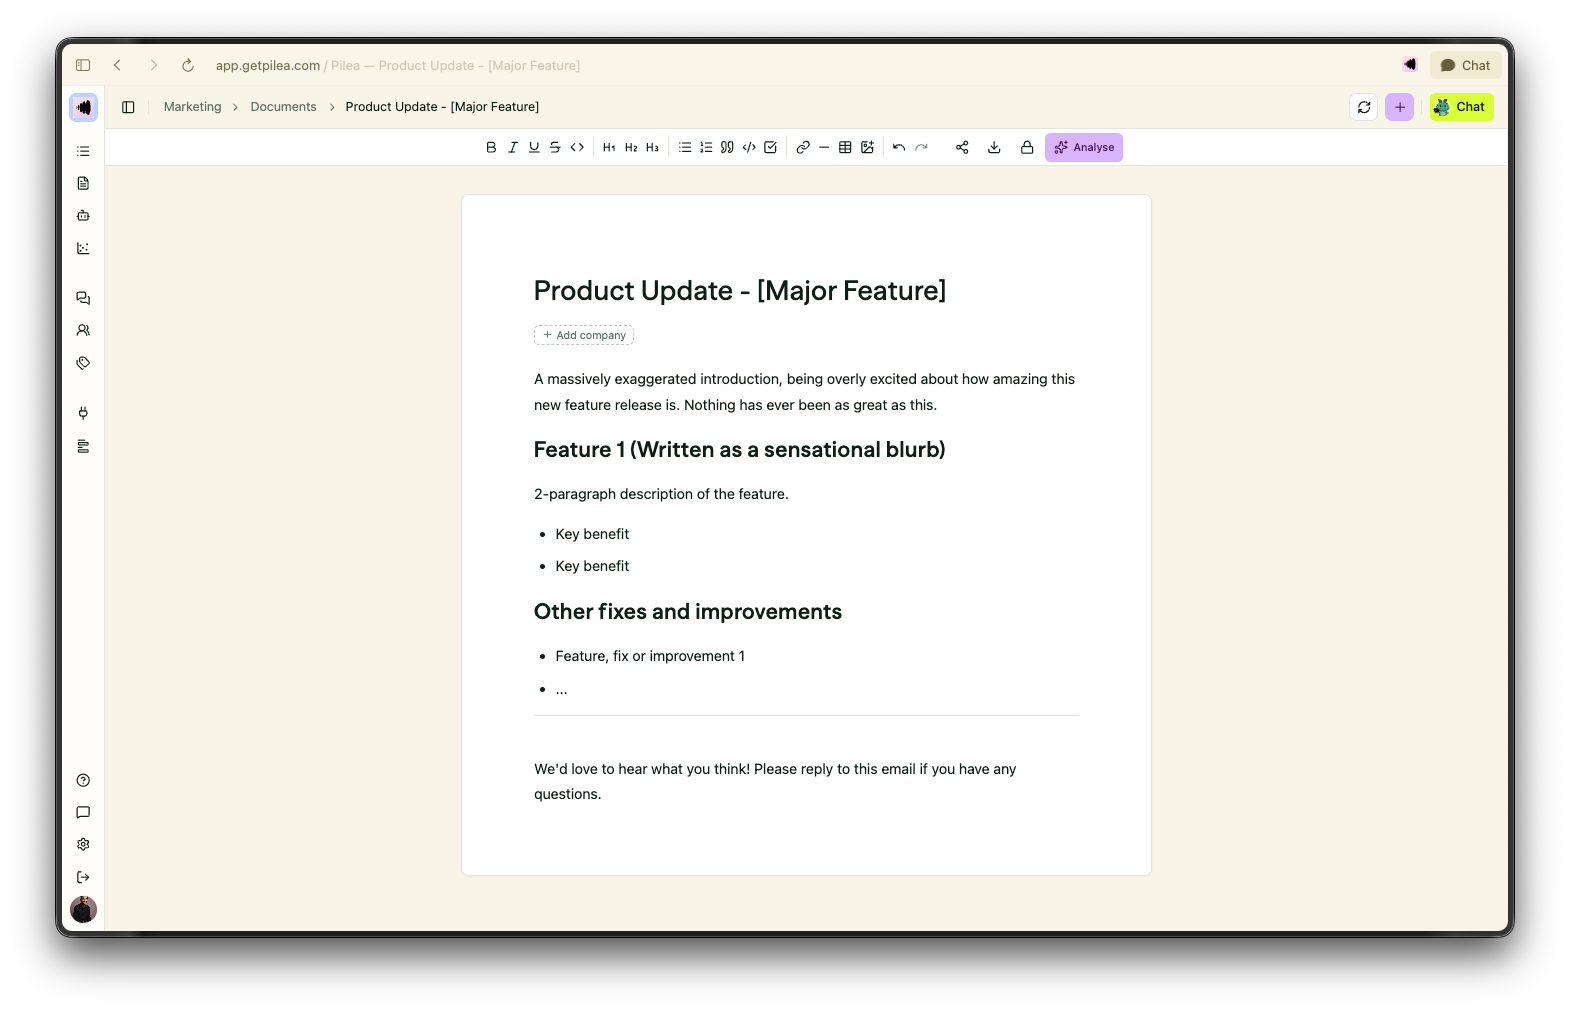The image size is (1570, 1011).
Task: Toggle bold formatting in toolbar
Action: coord(491,147)
